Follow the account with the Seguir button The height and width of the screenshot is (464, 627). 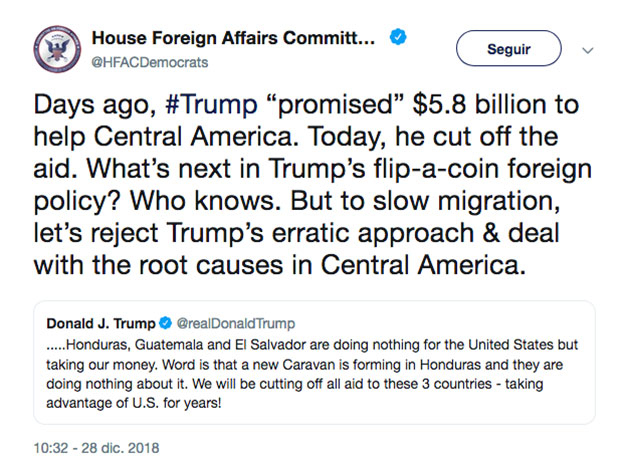(509, 48)
